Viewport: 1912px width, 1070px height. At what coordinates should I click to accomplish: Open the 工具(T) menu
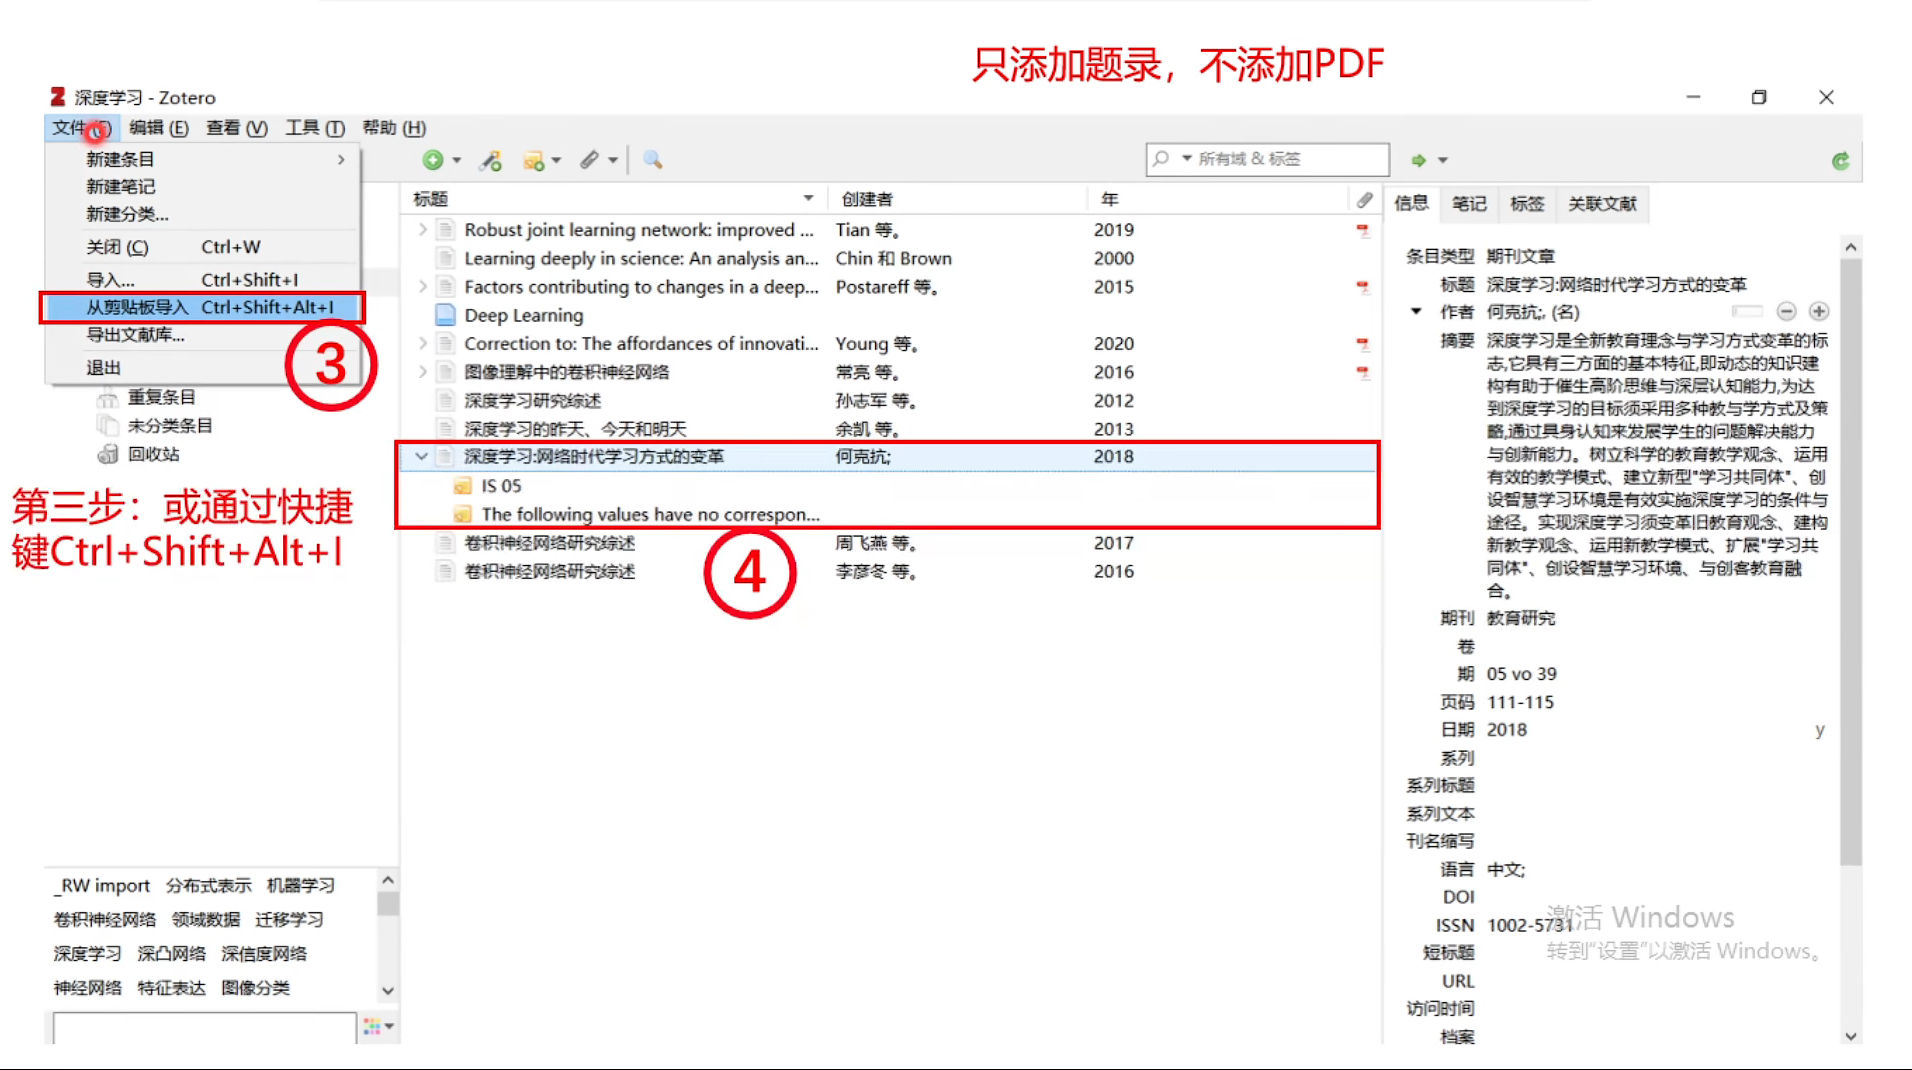coord(312,128)
